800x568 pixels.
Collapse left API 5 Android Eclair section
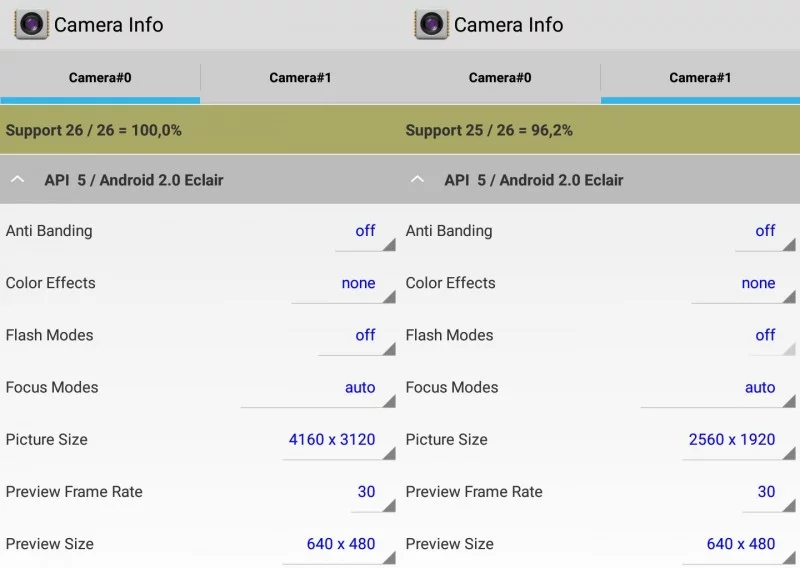(x=18, y=180)
